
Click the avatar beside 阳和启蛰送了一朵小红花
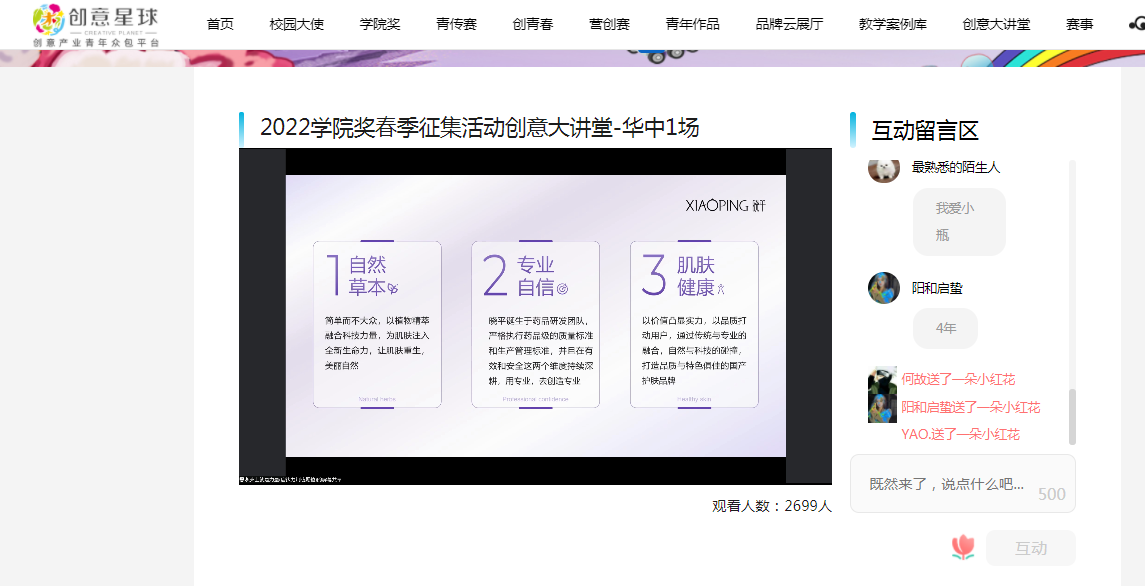pyautogui.click(x=882, y=408)
